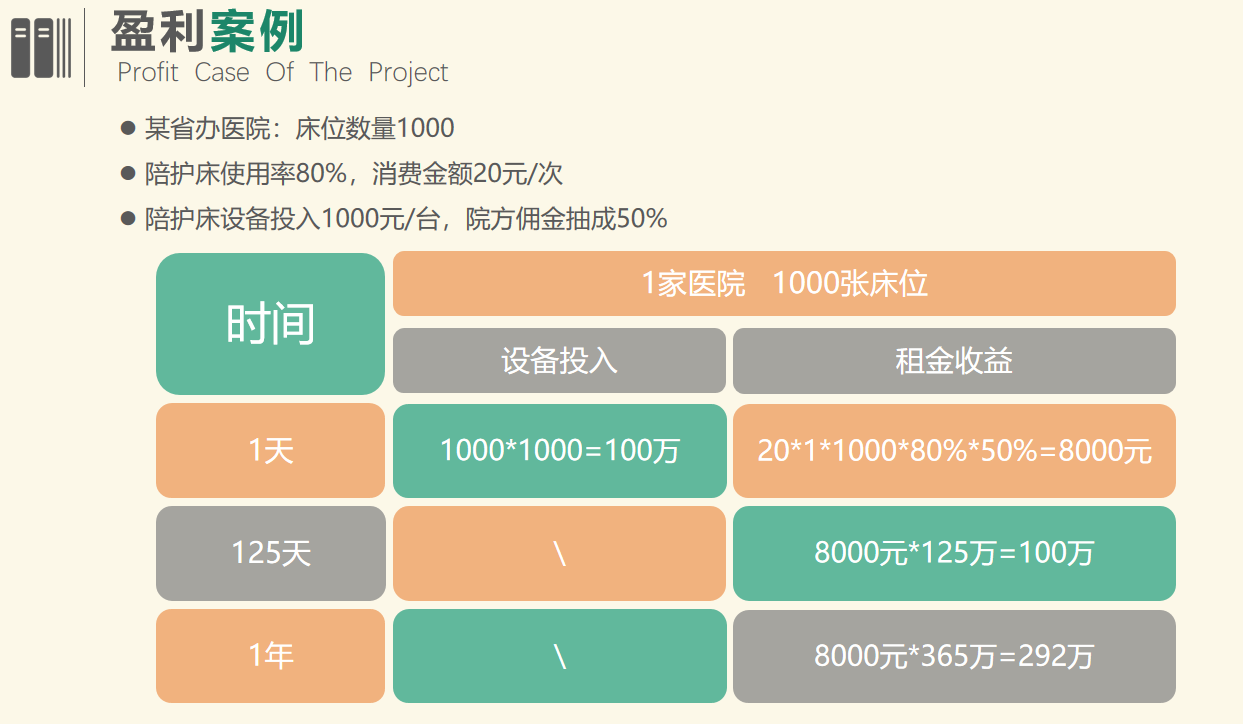Click the cell ending in =8000元

pyautogui.click(x=954, y=451)
